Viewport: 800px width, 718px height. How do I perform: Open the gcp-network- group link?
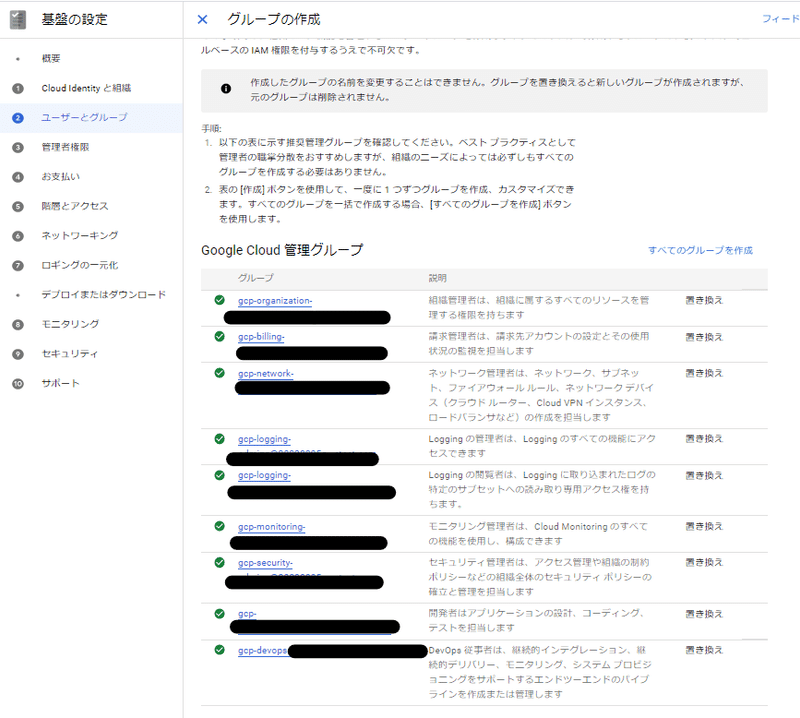click(x=266, y=374)
